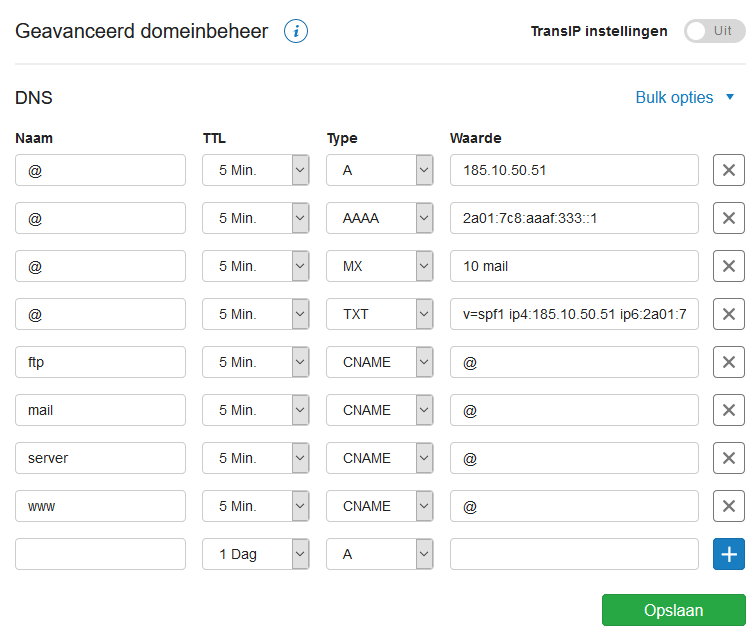
Task: Click the info icon beside Geavanceerd domeinbeheer
Action: coord(296,31)
